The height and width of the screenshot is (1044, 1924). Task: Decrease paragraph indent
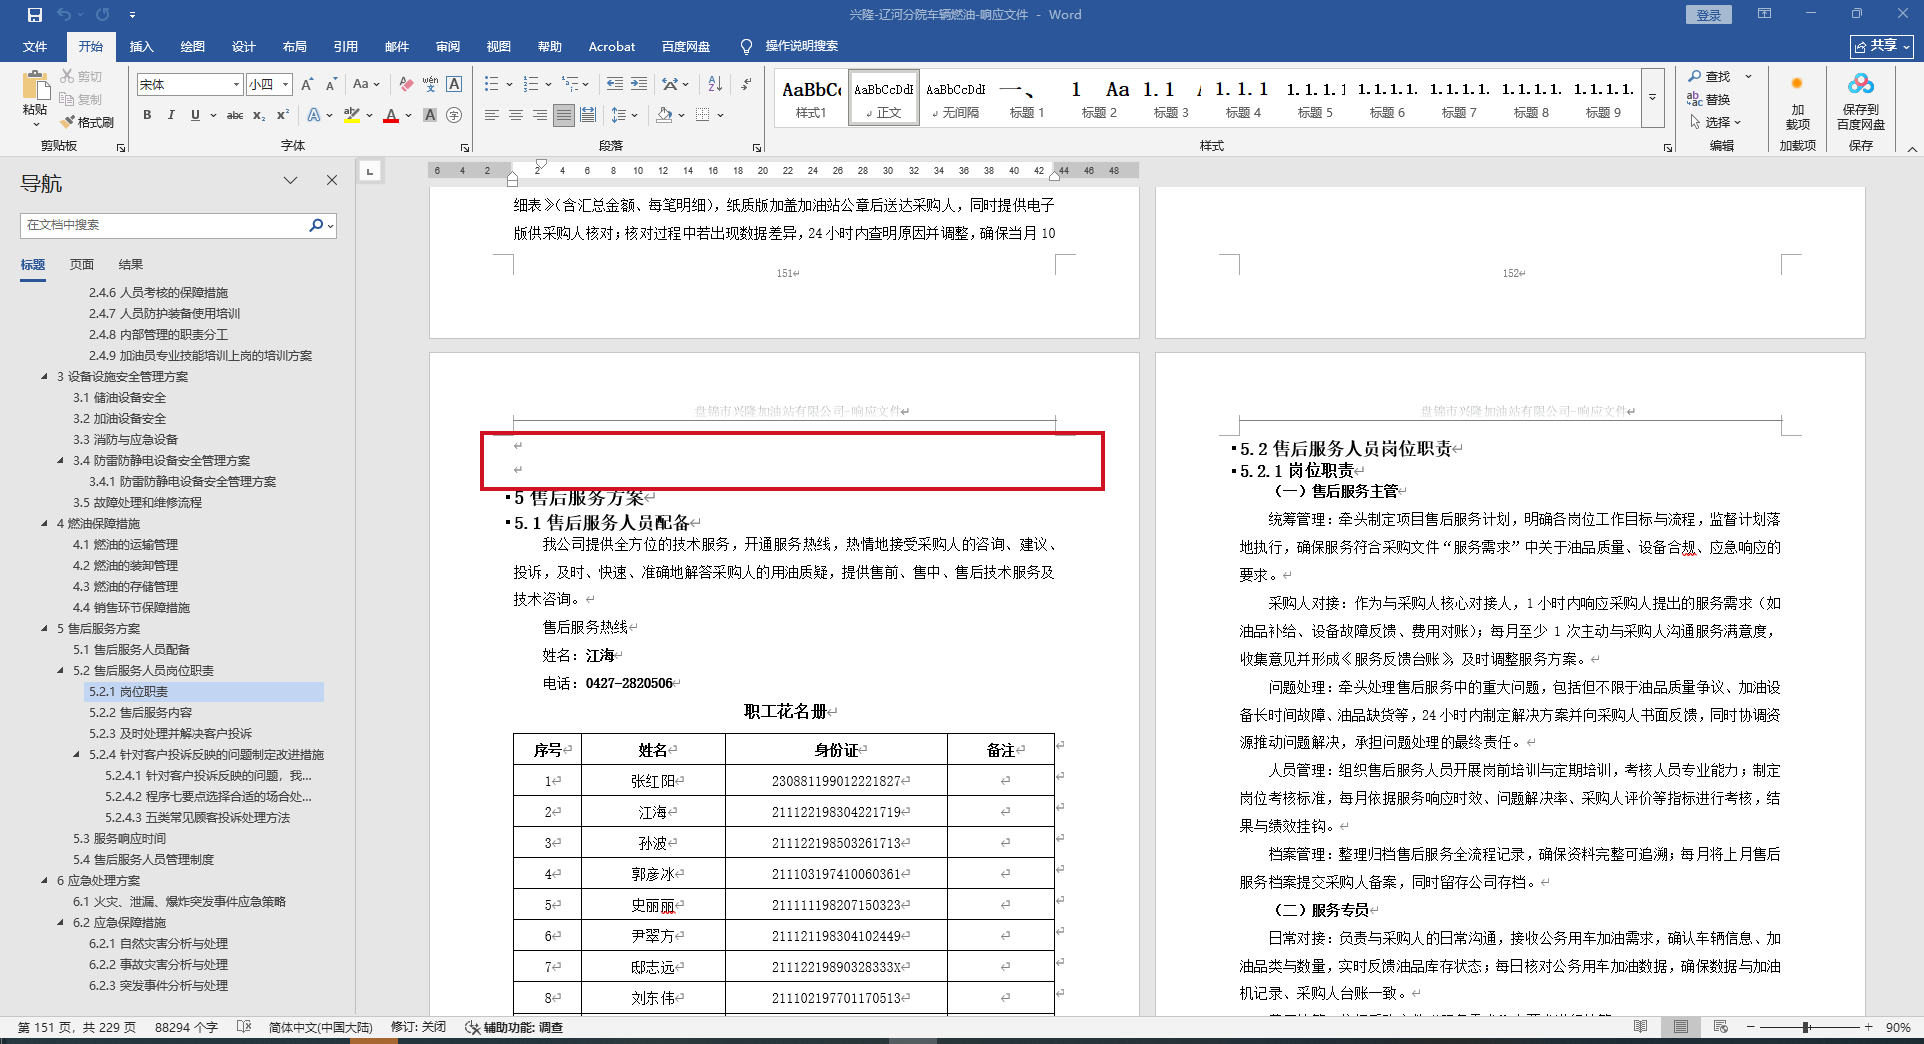[614, 85]
